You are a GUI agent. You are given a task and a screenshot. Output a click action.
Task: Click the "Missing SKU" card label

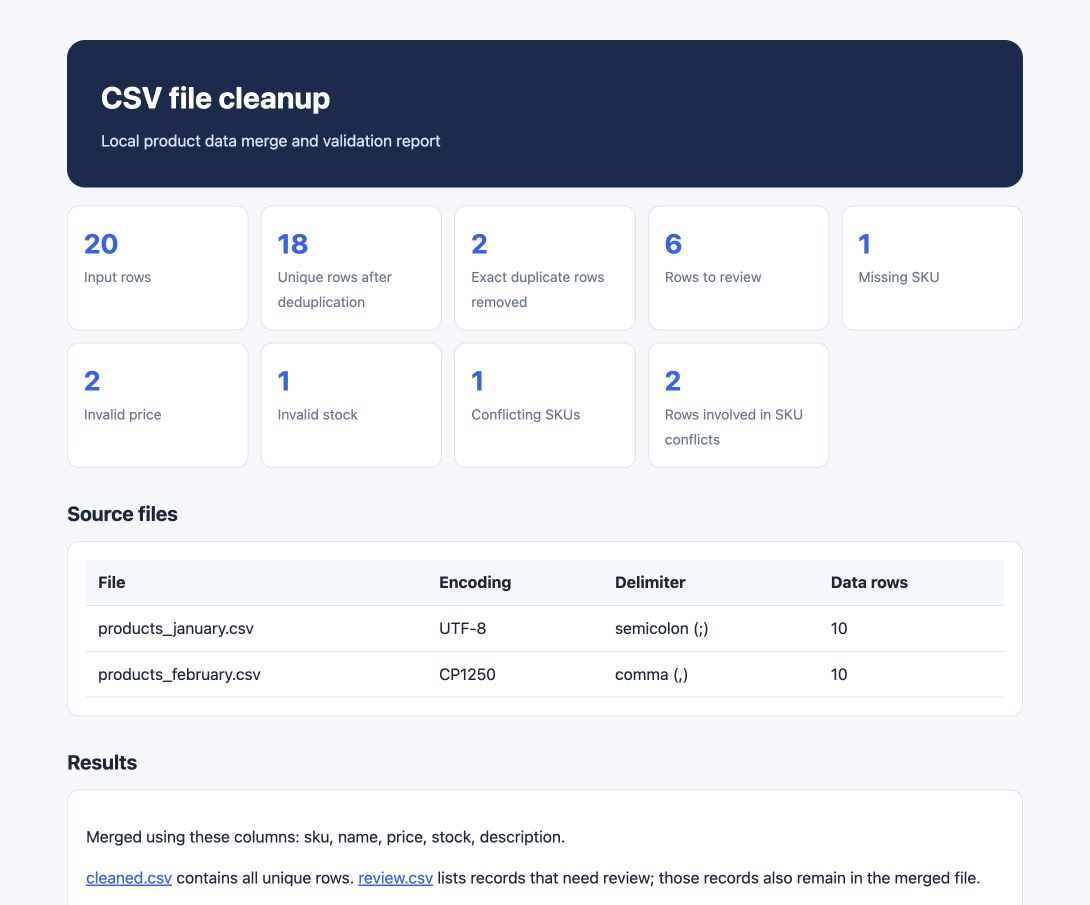pyautogui.click(x=898, y=277)
